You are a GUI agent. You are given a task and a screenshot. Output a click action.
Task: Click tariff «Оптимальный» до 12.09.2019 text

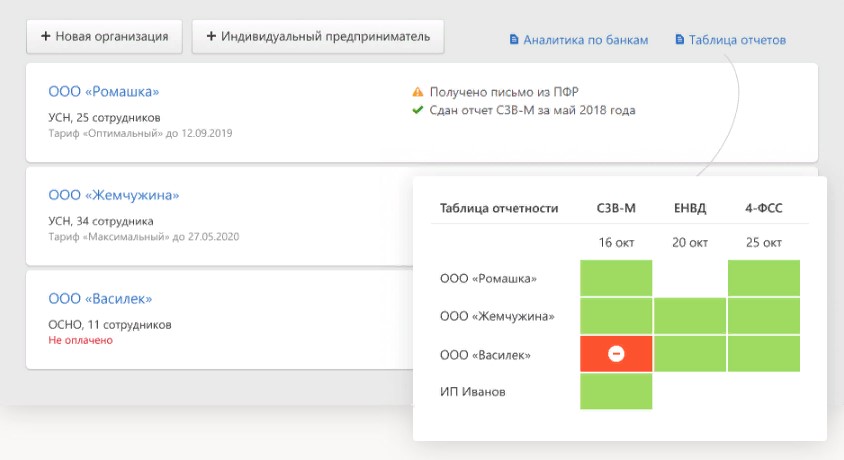(140, 133)
